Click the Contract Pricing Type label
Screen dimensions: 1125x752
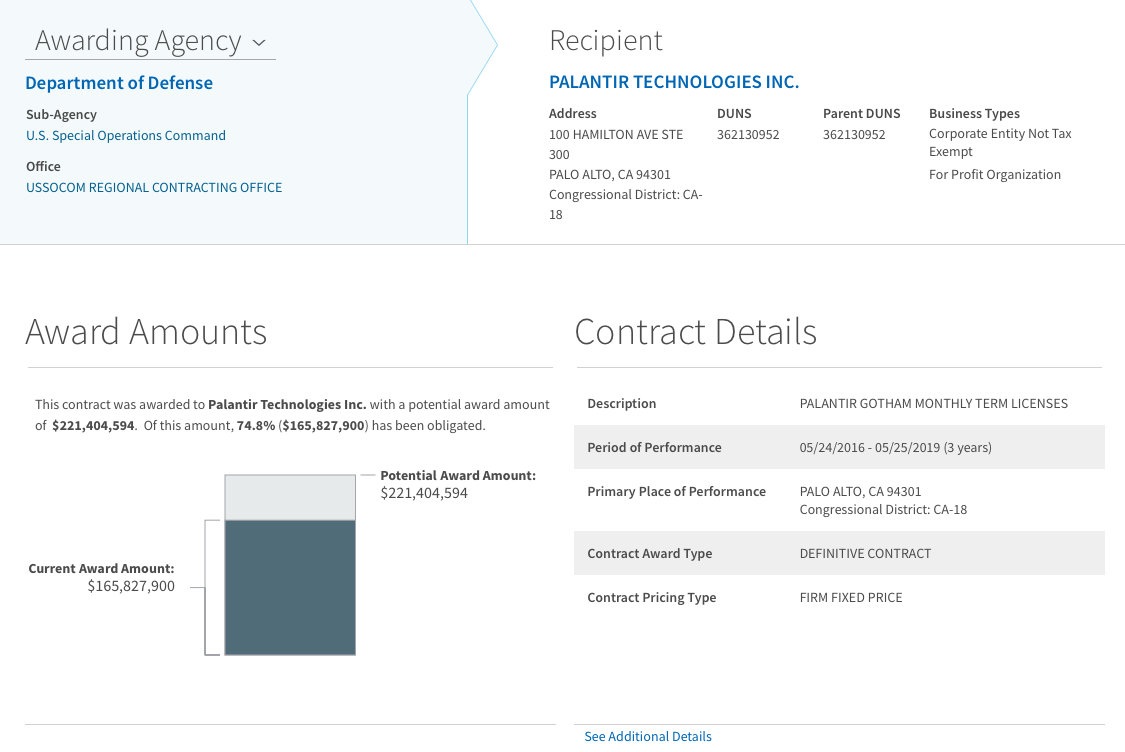(651, 597)
